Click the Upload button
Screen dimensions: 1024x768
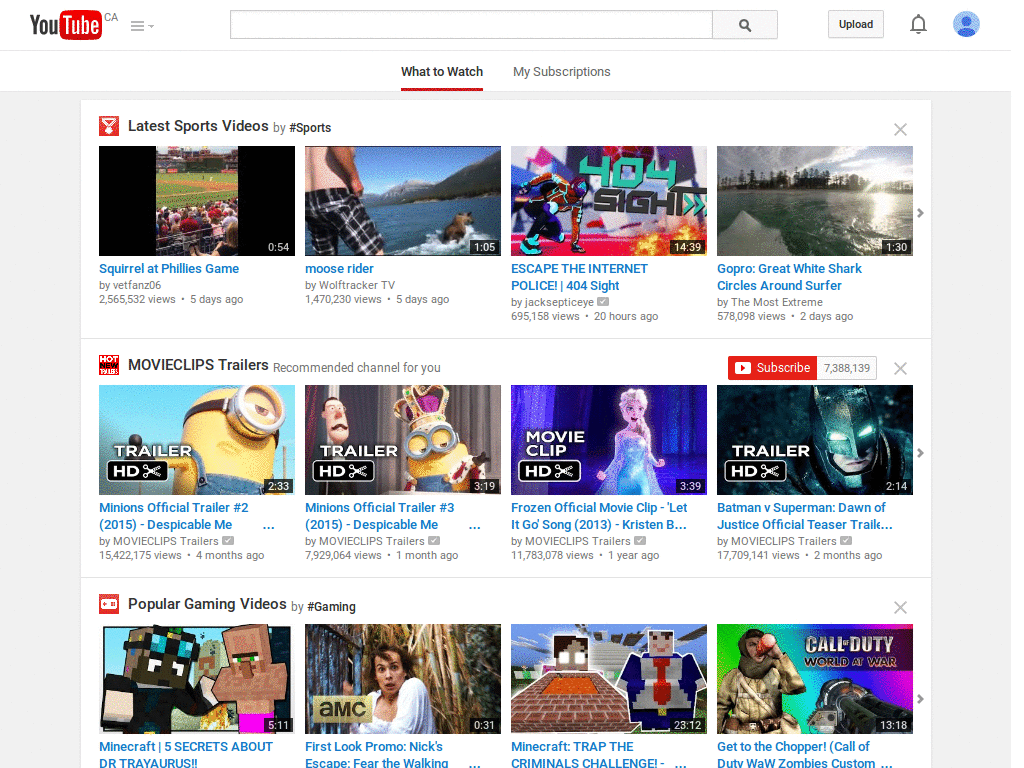coord(856,24)
